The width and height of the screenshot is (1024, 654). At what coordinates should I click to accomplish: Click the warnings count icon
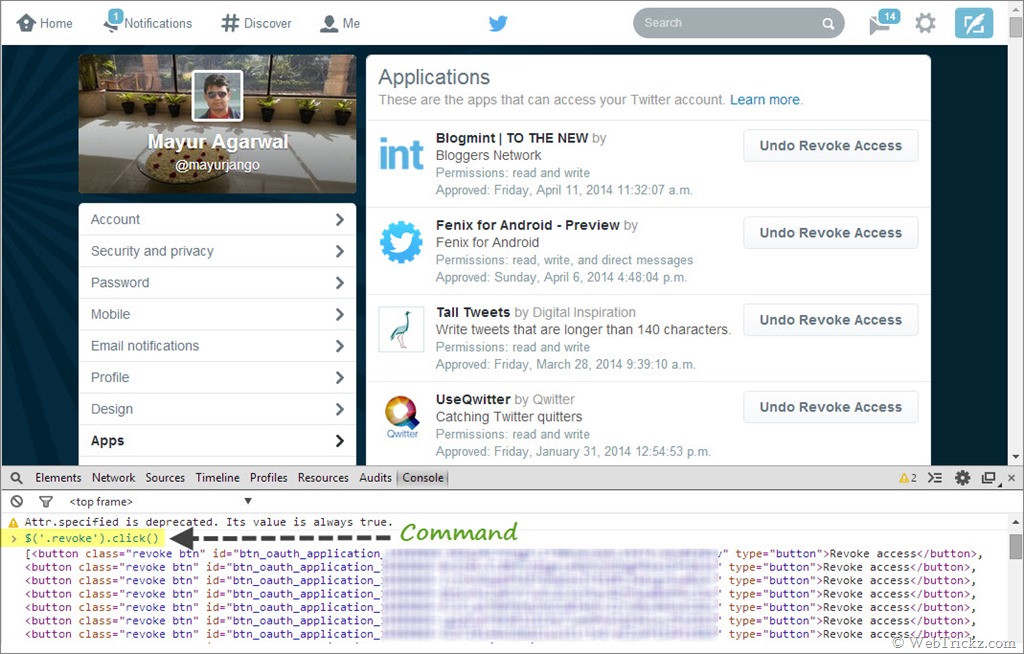(x=908, y=478)
